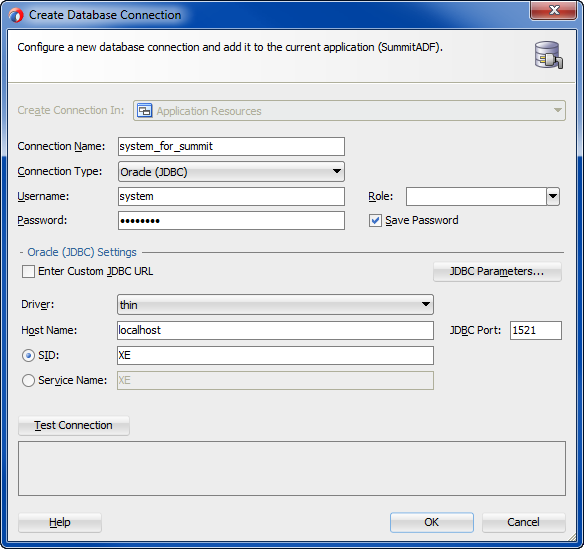Confirm with the OK button
Image resolution: width=584 pixels, height=549 pixels.
click(x=432, y=522)
